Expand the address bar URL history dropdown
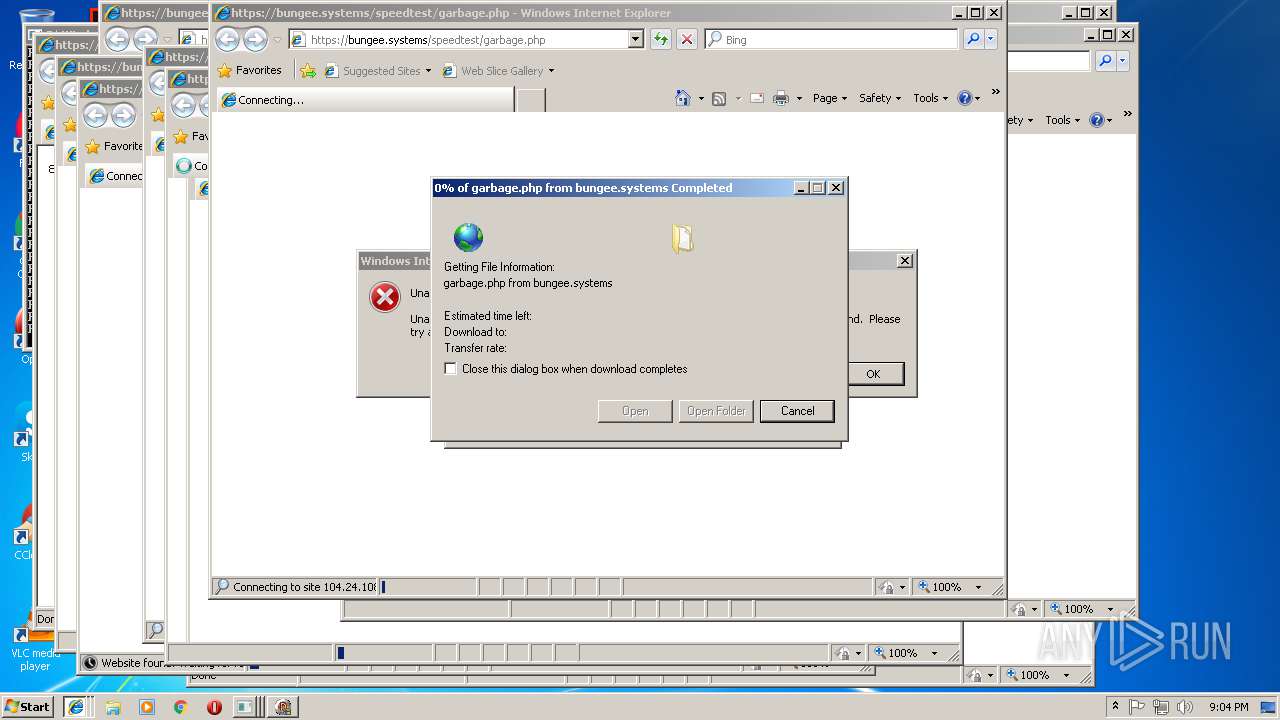This screenshot has height=720, width=1280. pyautogui.click(x=635, y=40)
